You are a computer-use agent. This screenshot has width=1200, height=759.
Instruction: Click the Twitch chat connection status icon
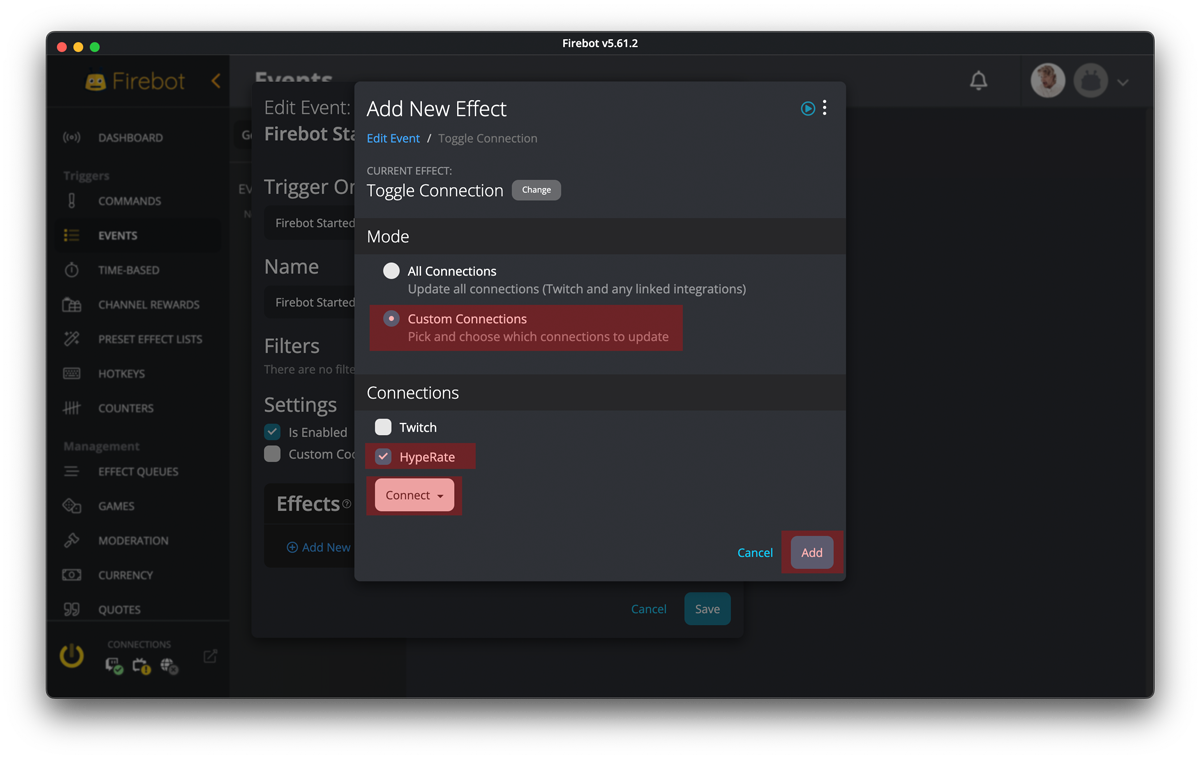115,666
